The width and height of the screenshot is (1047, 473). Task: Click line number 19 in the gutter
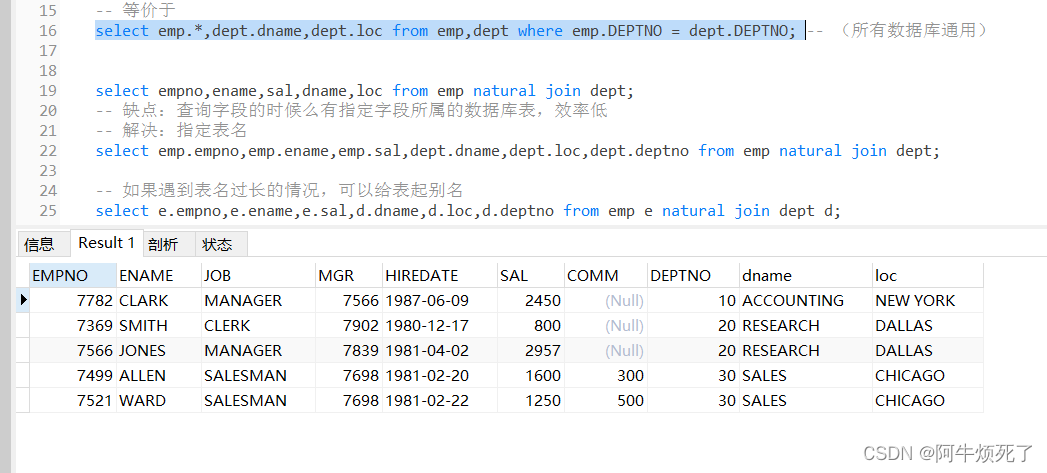[48, 91]
